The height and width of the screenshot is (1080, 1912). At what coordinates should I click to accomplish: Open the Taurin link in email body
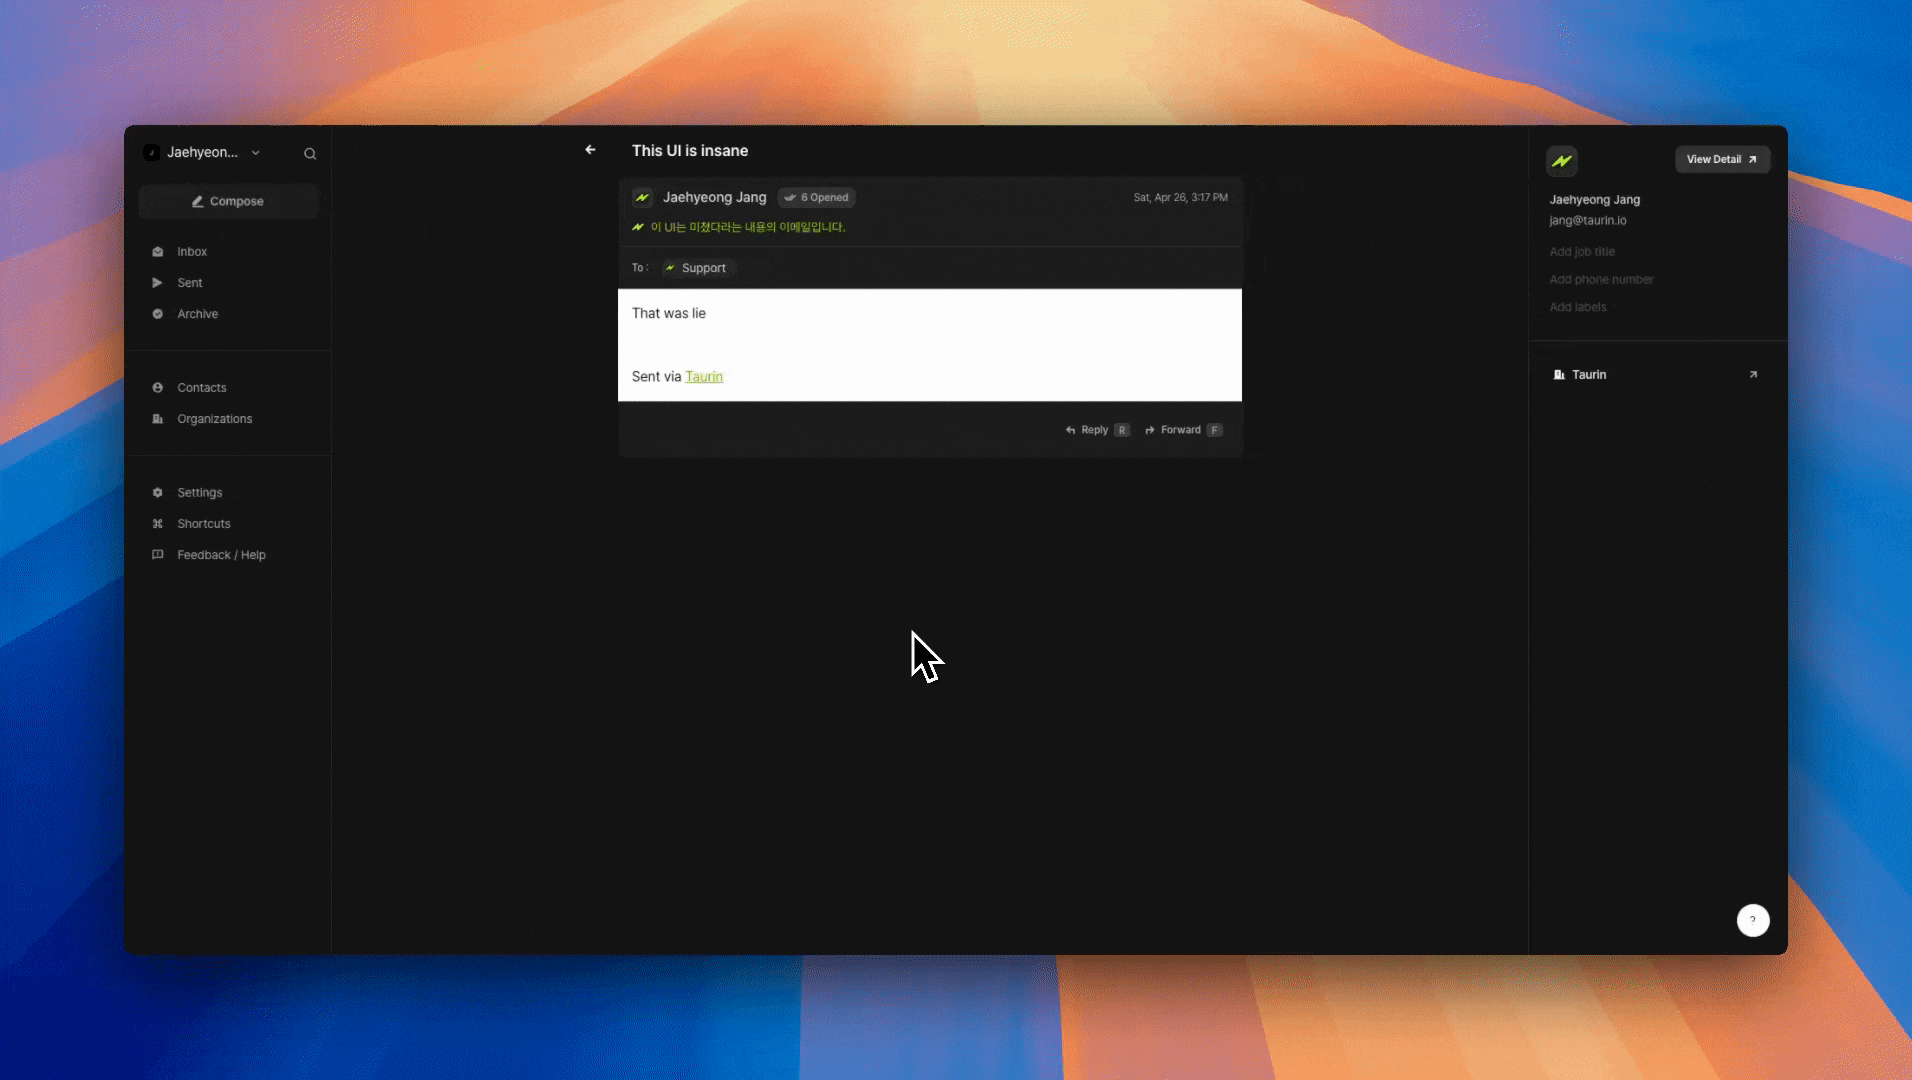704,377
